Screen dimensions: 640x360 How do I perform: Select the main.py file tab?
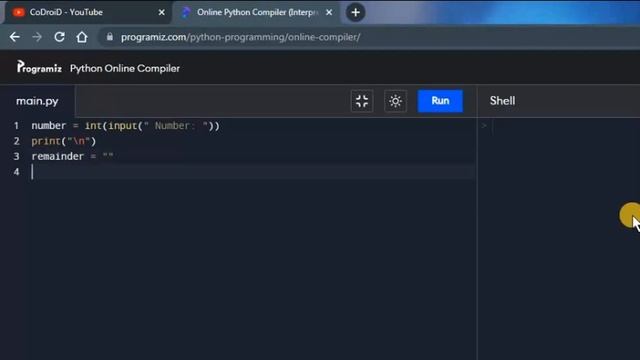click(37, 101)
